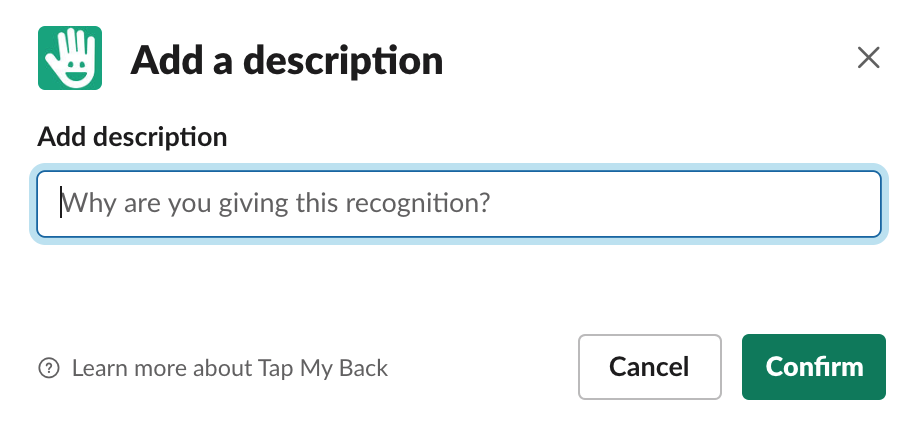The height and width of the screenshot is (430, 922).
Task: Open help via the circled question mark
Action: pyautogui.click(x=49, y=368)
